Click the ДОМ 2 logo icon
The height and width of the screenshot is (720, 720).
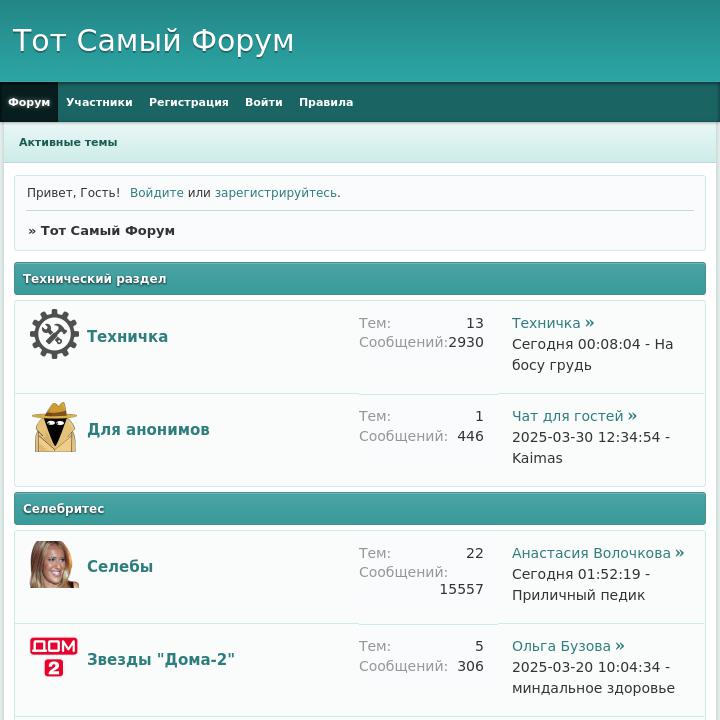(x=54, y=657)
